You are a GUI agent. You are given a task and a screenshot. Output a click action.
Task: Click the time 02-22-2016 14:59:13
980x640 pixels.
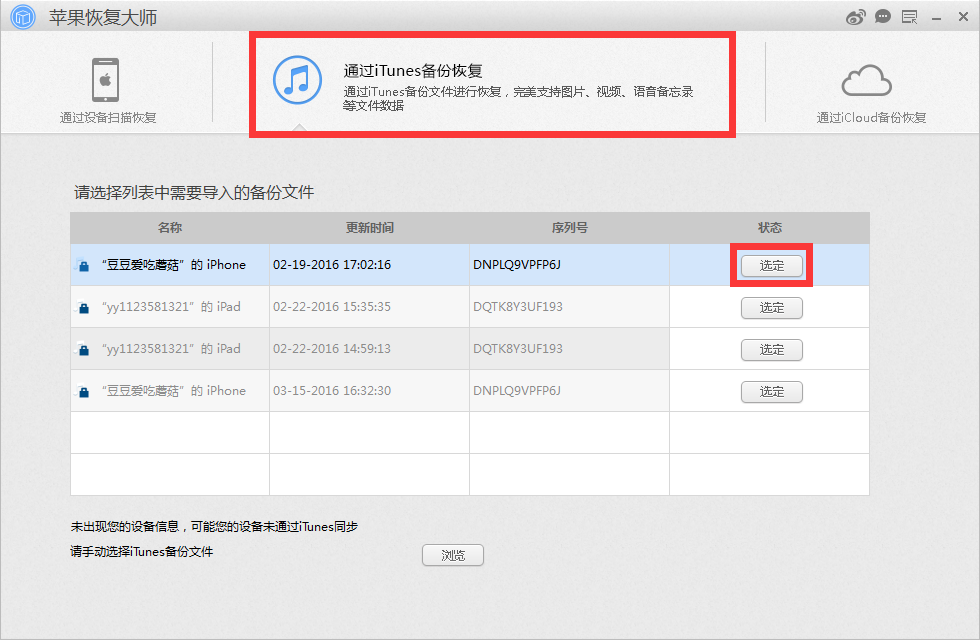coord(332,349)
